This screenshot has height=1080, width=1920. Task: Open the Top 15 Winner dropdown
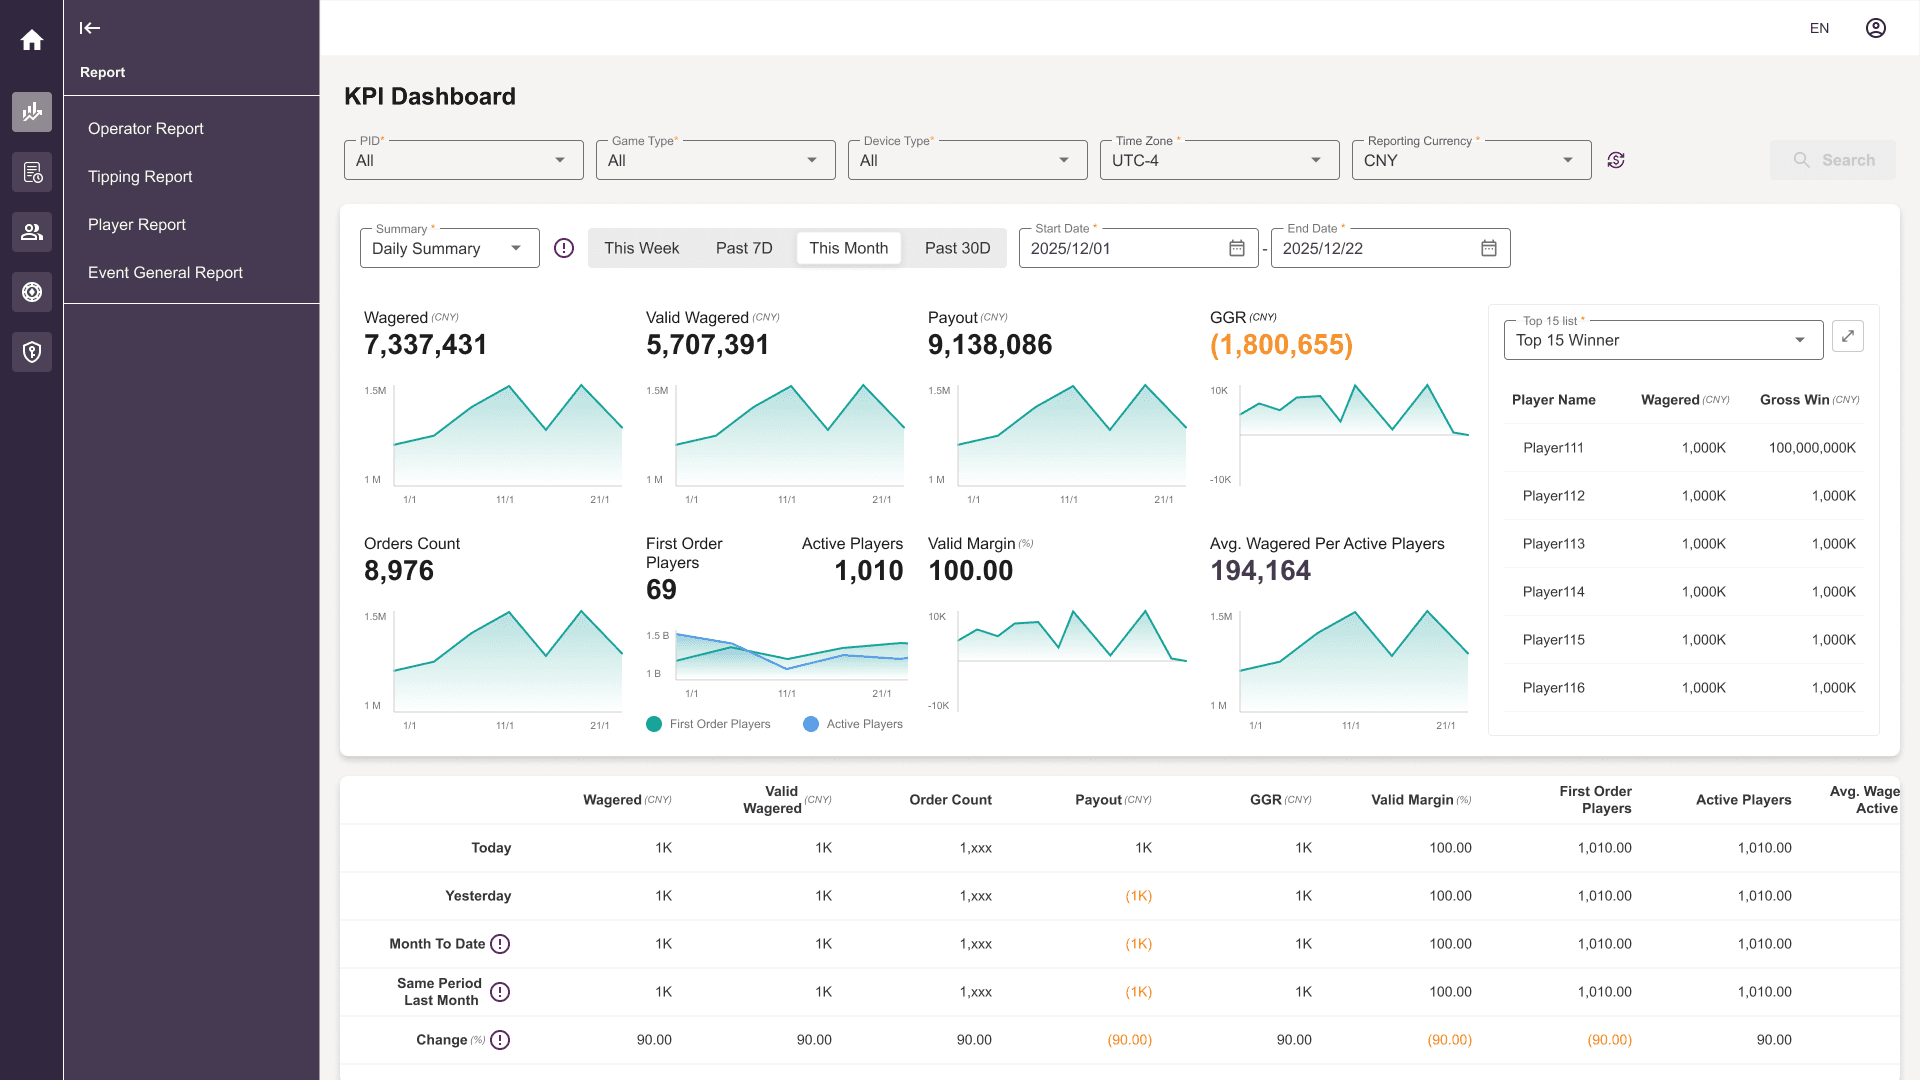pos(1664,340)
